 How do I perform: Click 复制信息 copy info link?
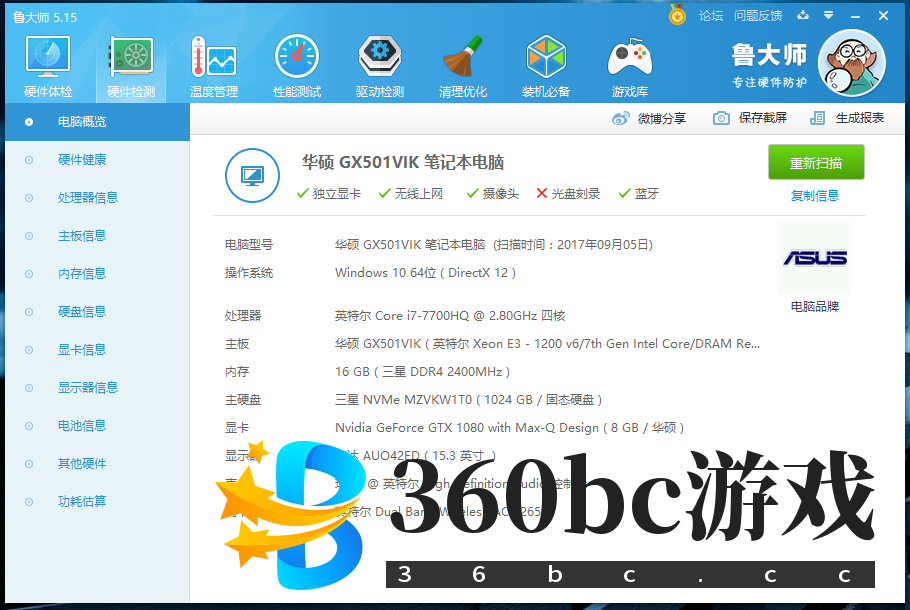[815, 196]
